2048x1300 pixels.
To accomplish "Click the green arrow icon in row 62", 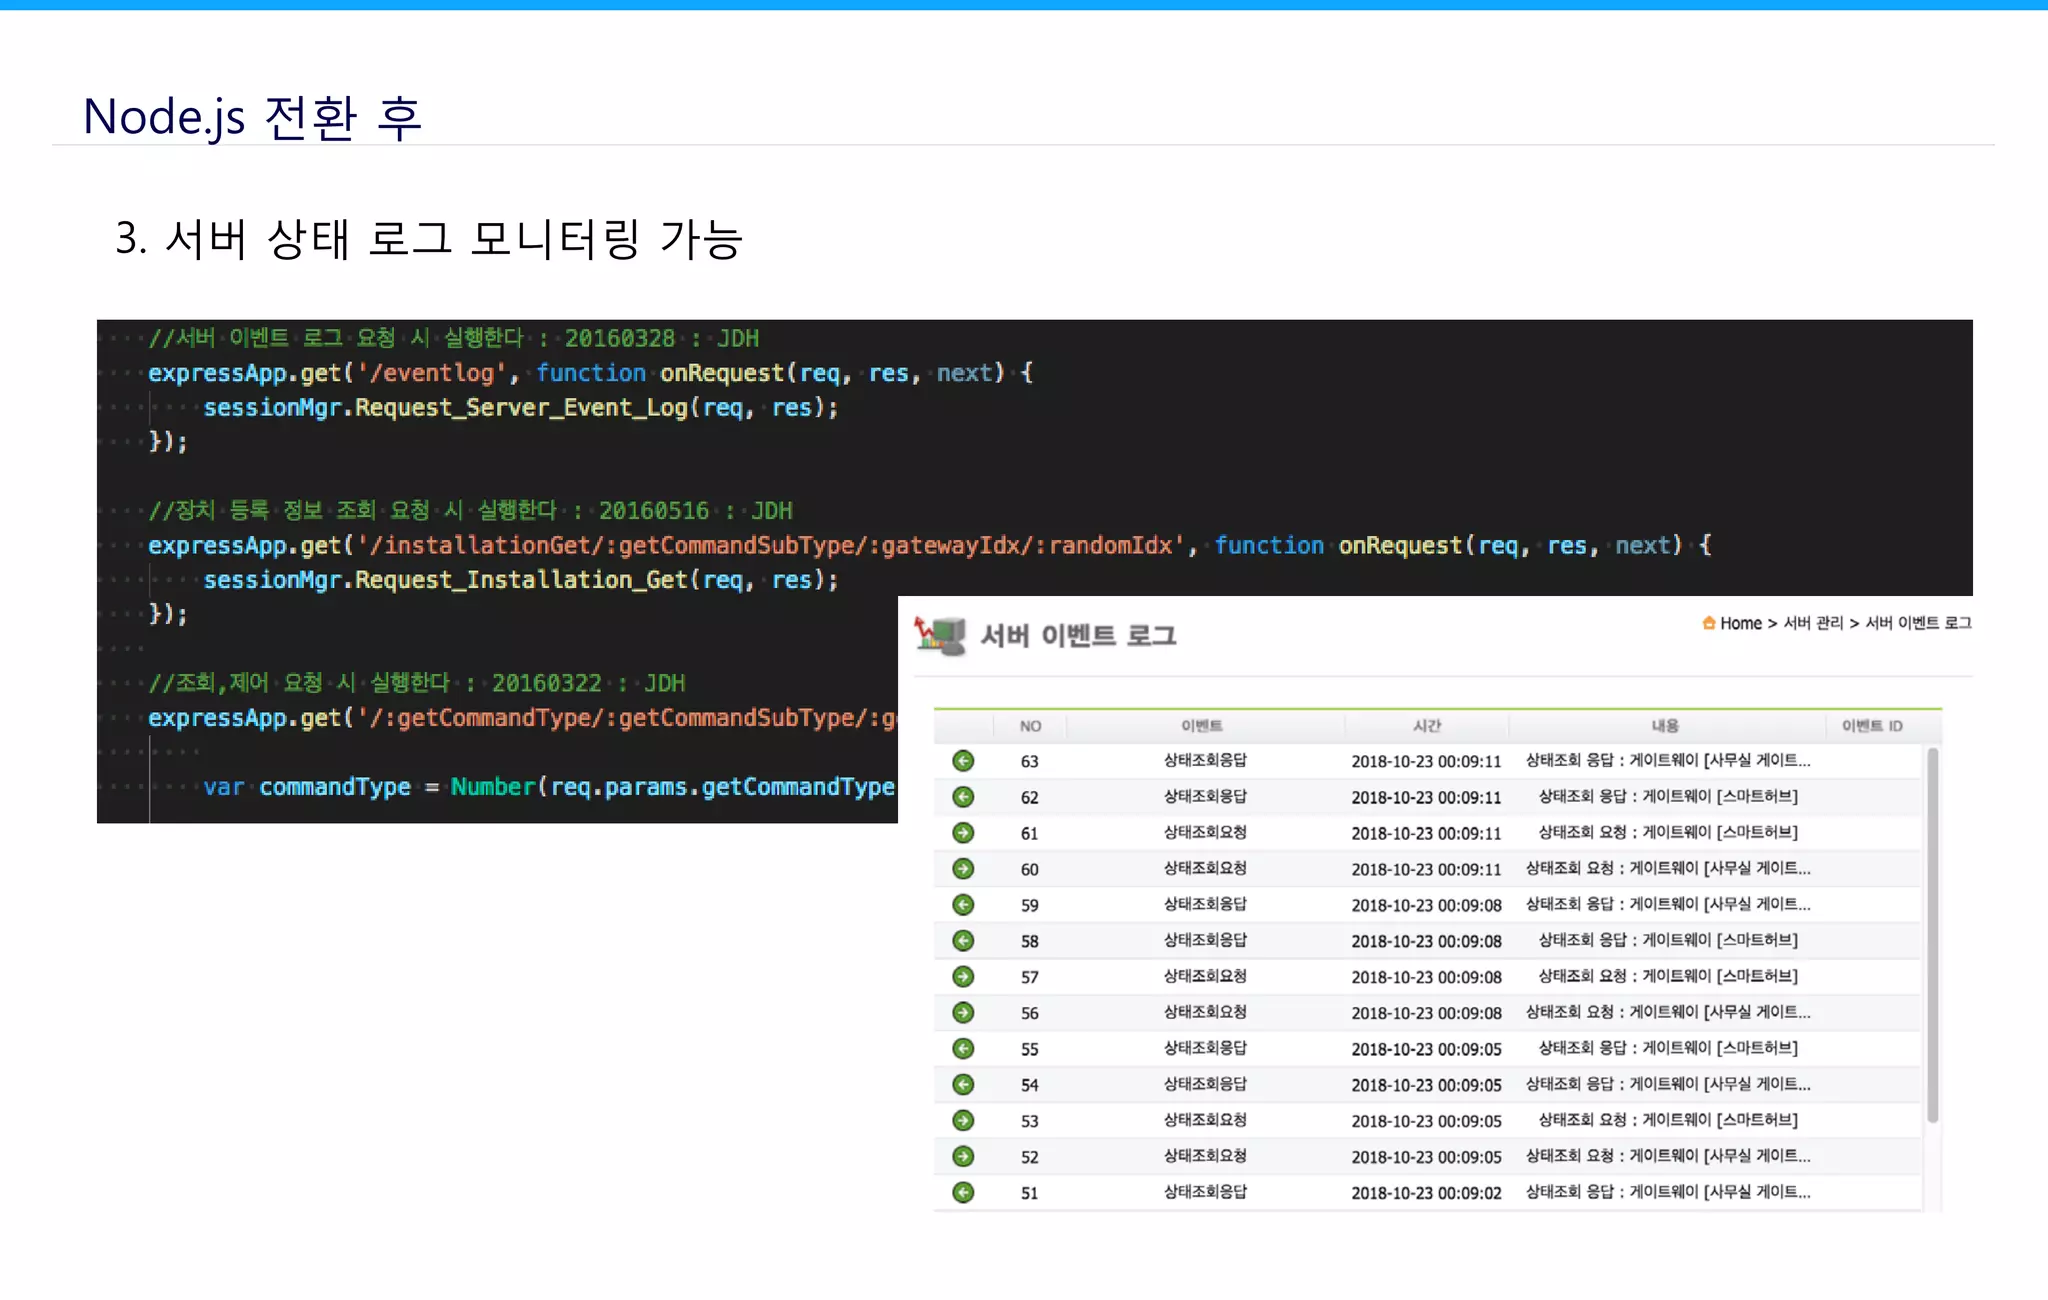I will point(963,797).
